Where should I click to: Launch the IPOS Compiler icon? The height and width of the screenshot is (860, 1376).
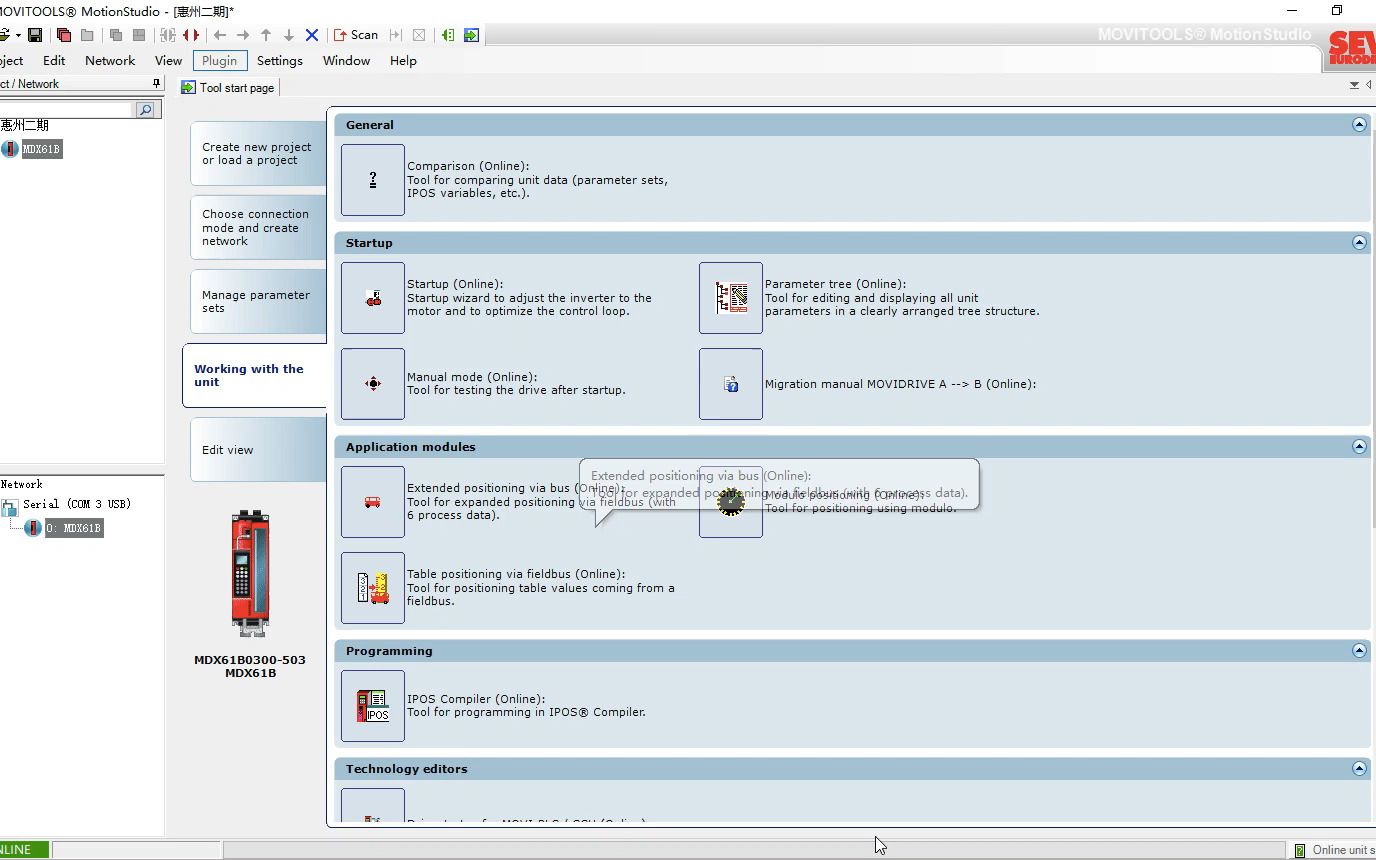point(373,706)
